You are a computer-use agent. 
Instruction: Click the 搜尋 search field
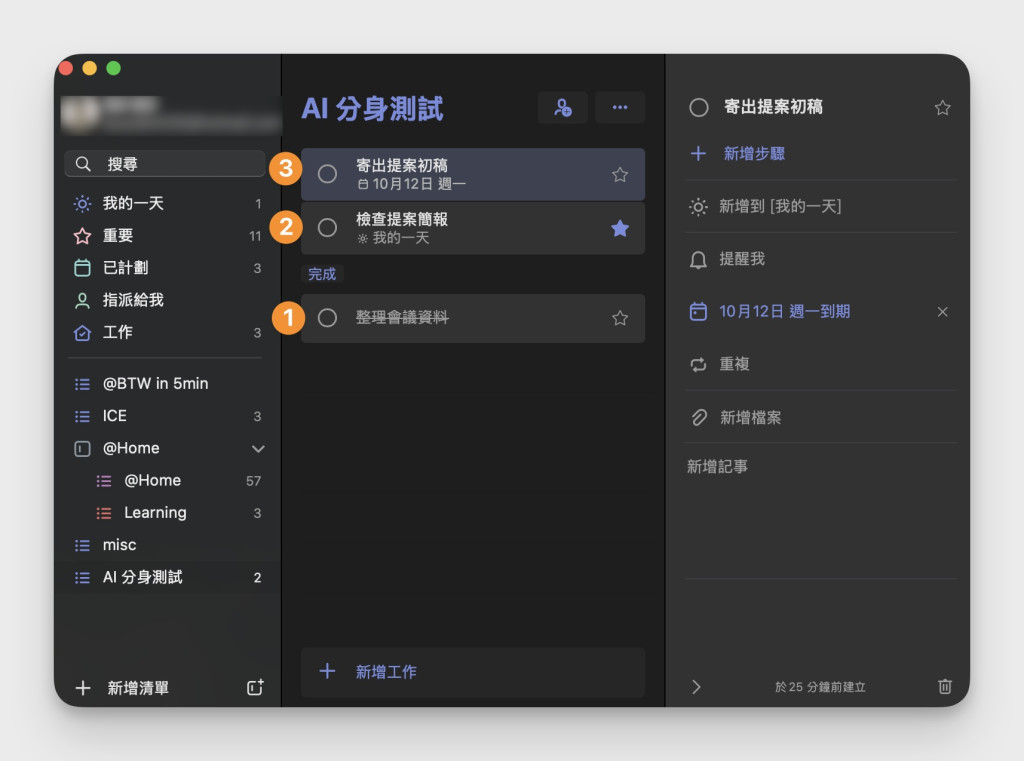[165, 164]
